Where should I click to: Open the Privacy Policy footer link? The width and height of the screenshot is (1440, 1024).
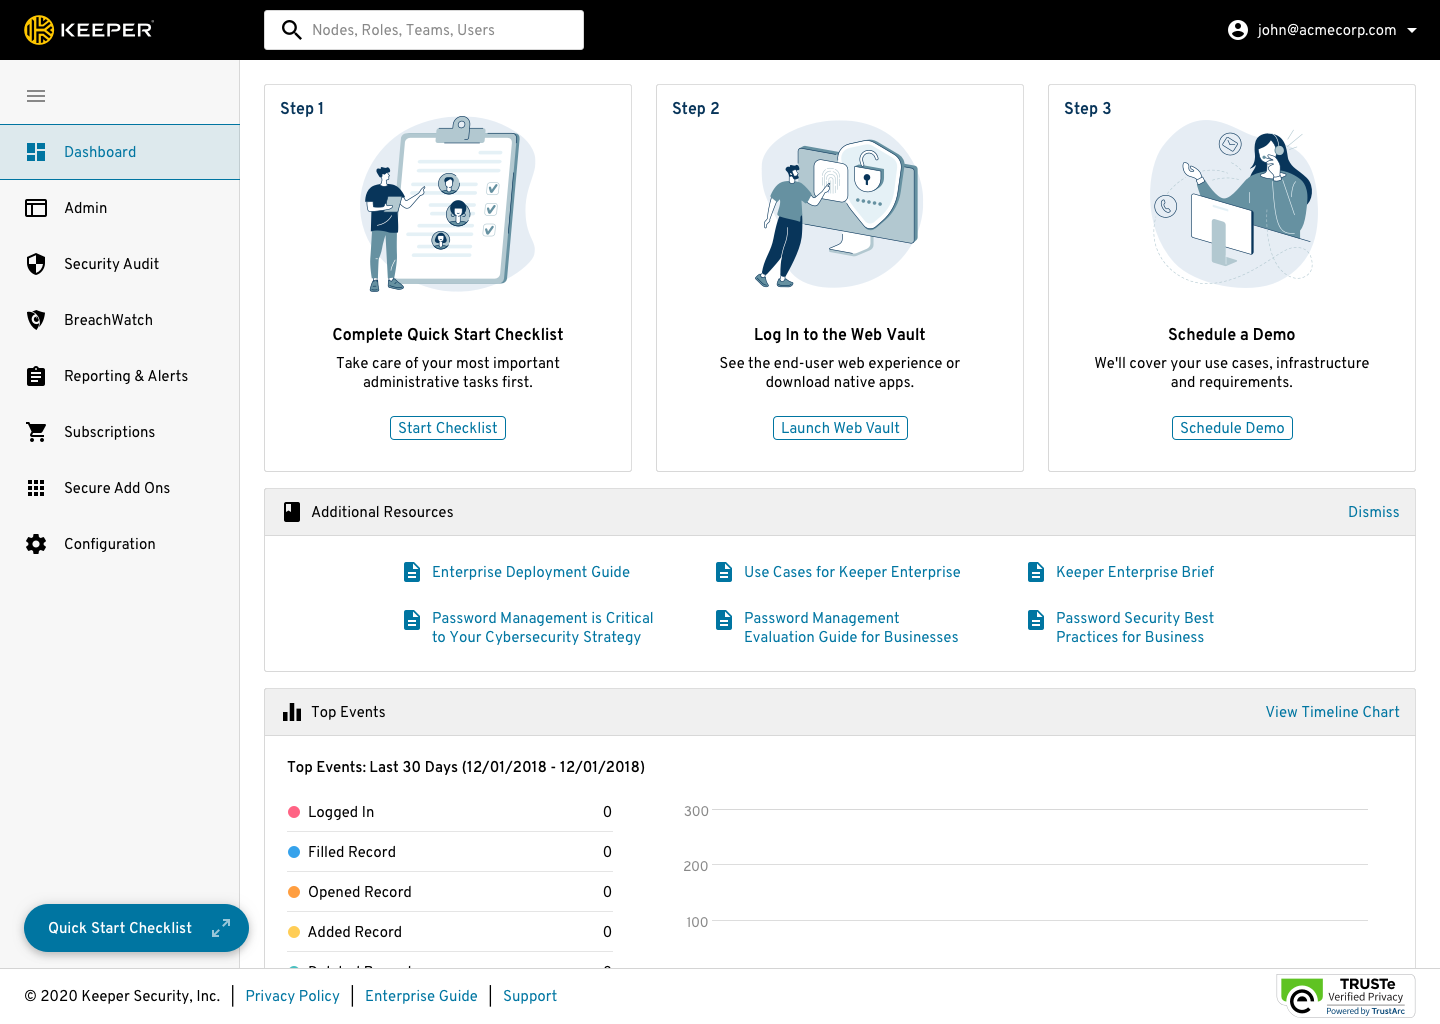tap(292, 996)
